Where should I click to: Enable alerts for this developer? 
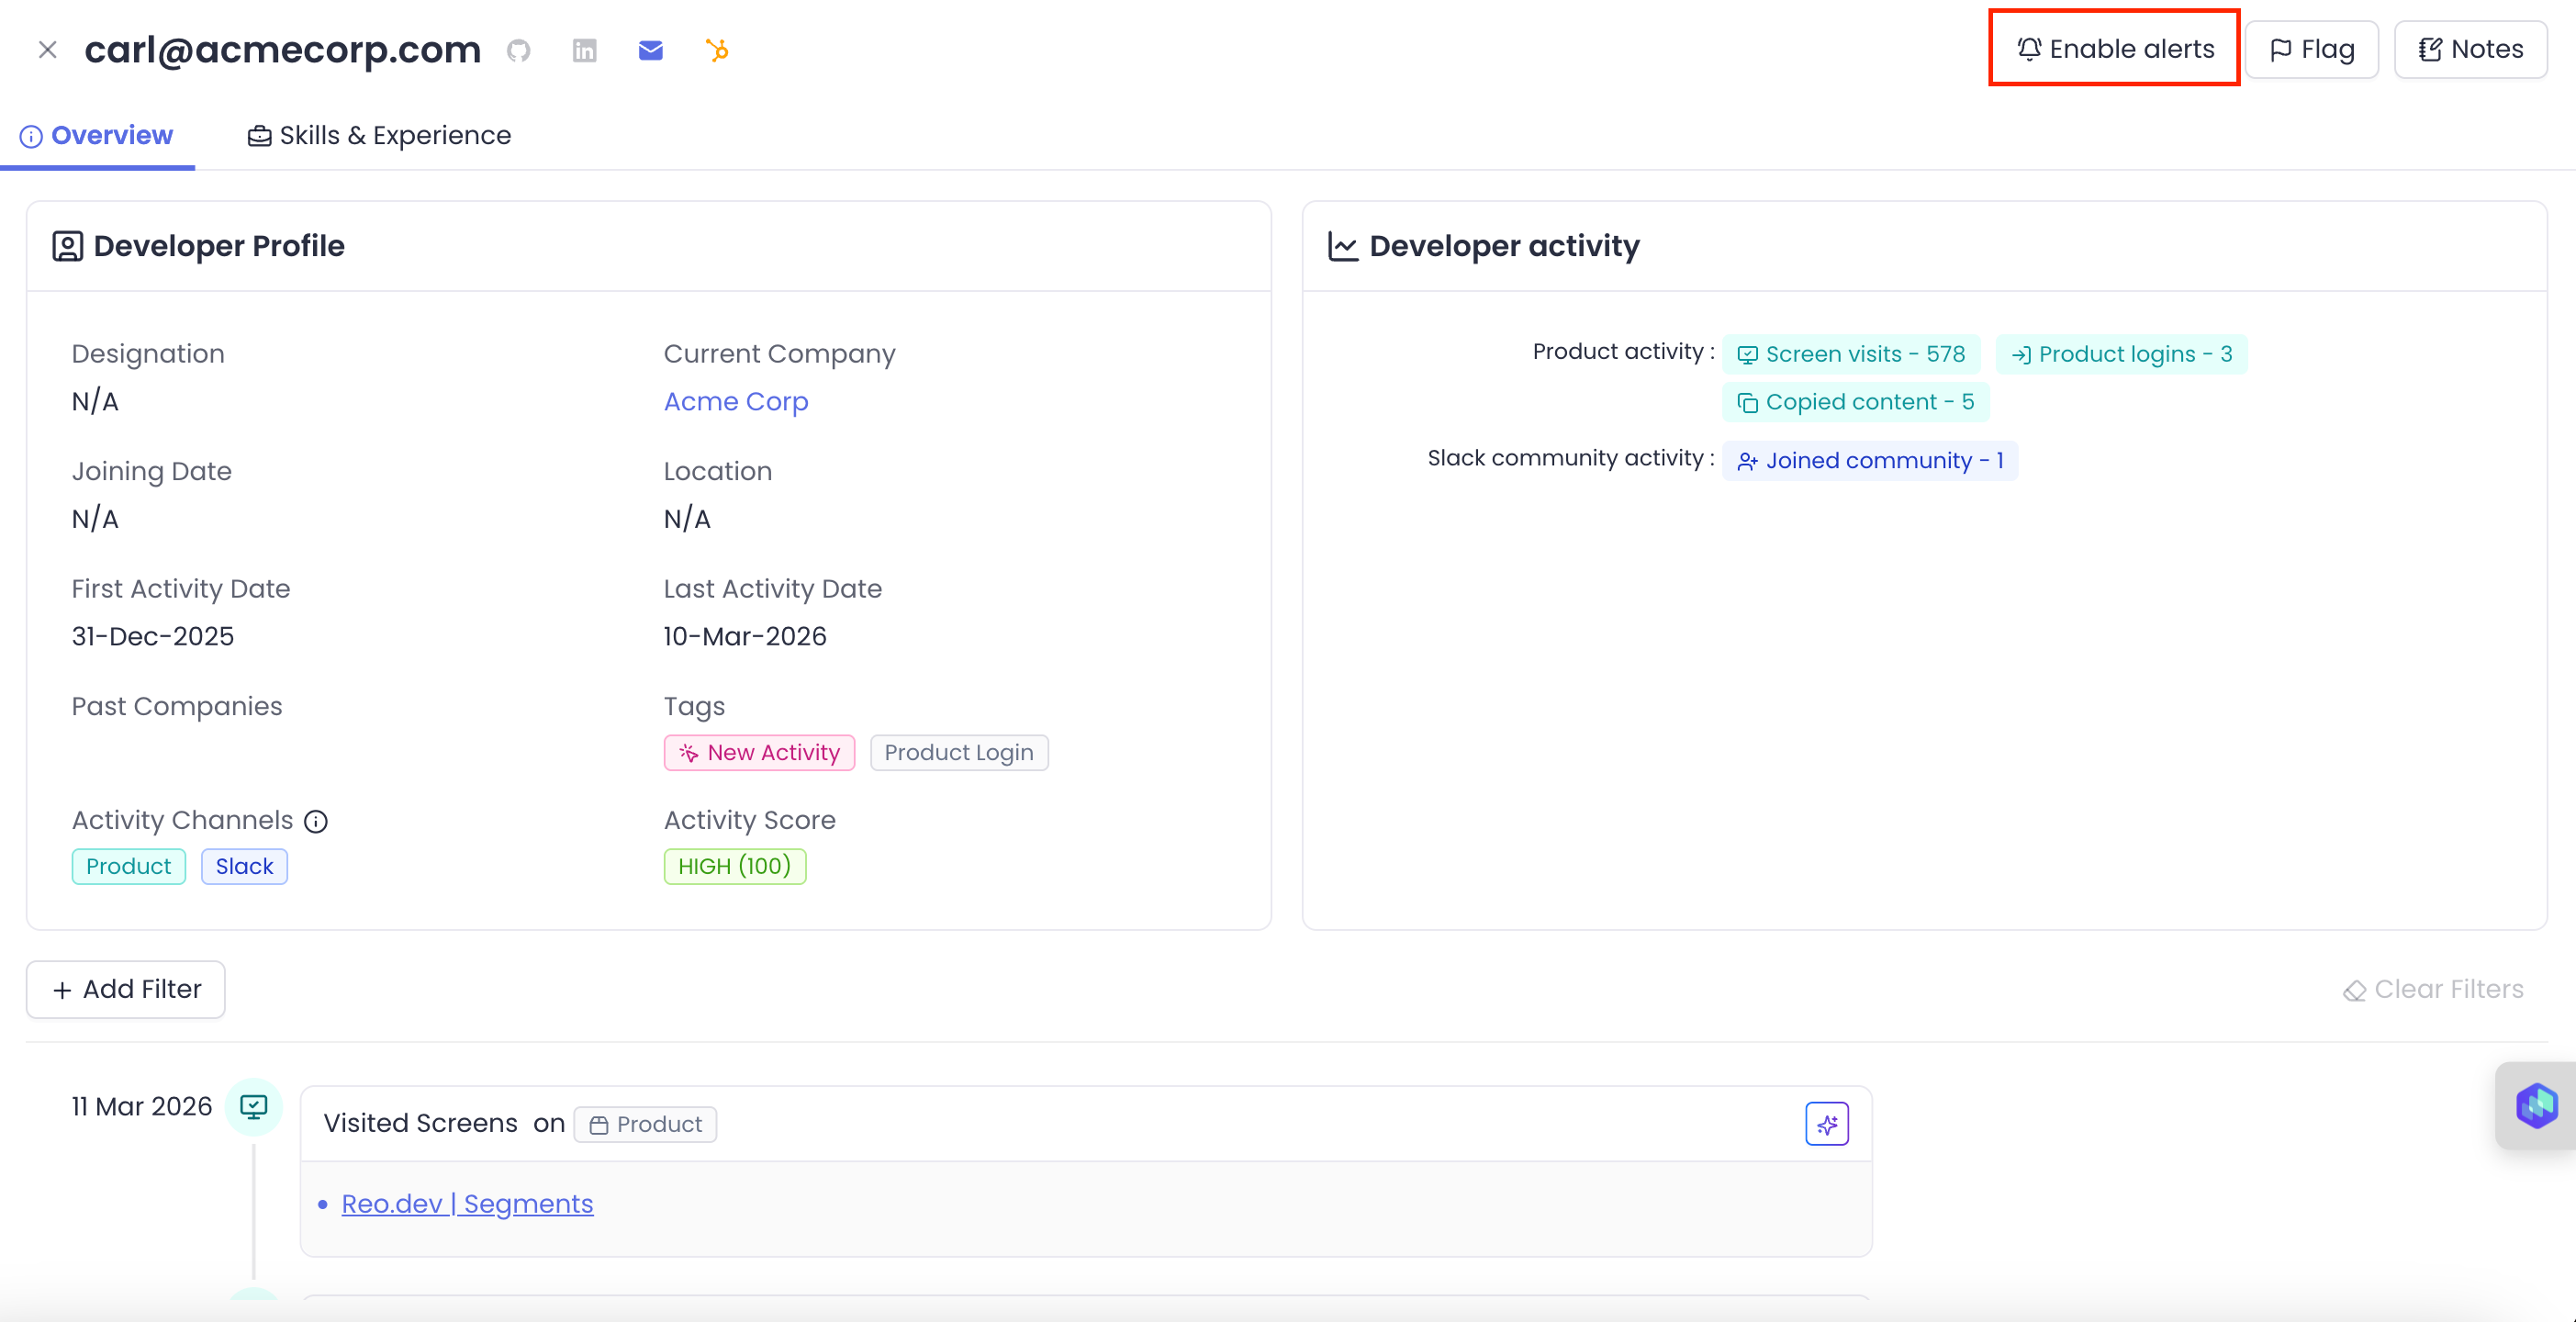(2114, 49)
